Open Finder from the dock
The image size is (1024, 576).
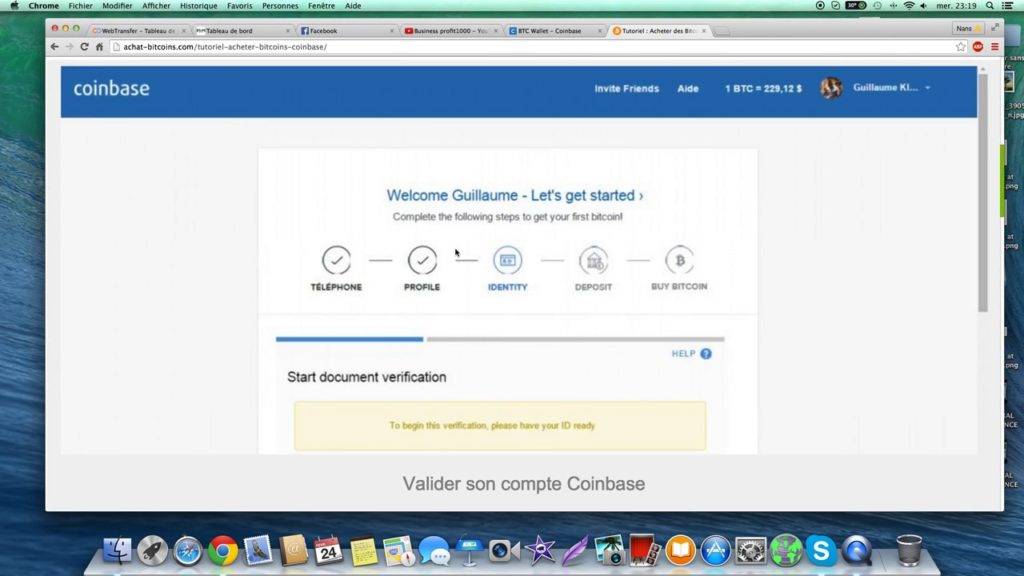118,551
